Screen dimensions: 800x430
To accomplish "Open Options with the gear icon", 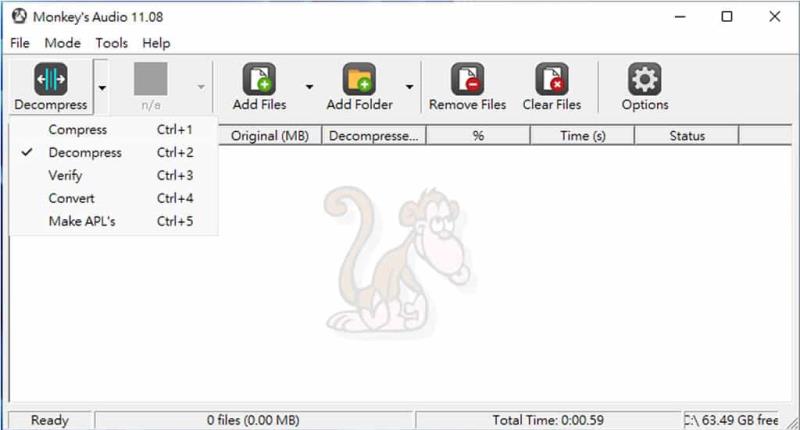I will pyautogui.click(x=645, y=79).
